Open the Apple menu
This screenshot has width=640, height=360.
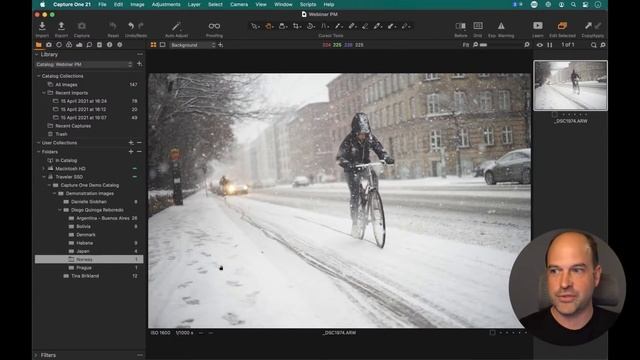[x=42, y=4]
